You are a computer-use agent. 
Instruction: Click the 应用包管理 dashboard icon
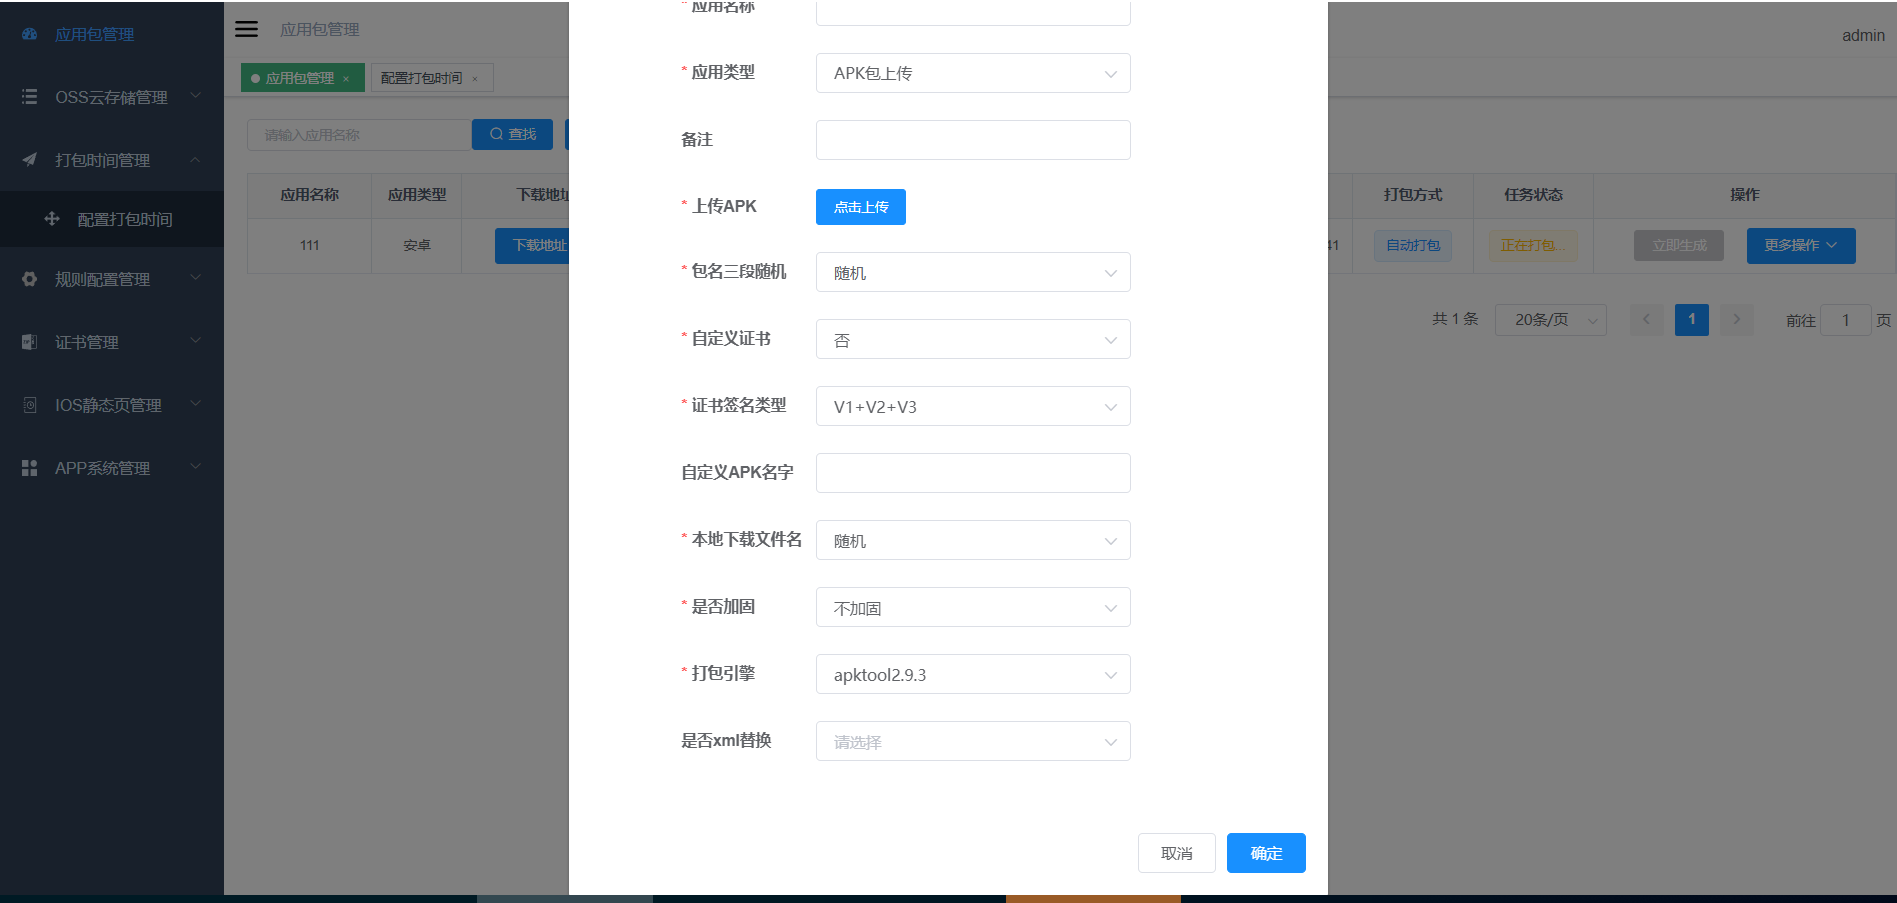(30, 34)
